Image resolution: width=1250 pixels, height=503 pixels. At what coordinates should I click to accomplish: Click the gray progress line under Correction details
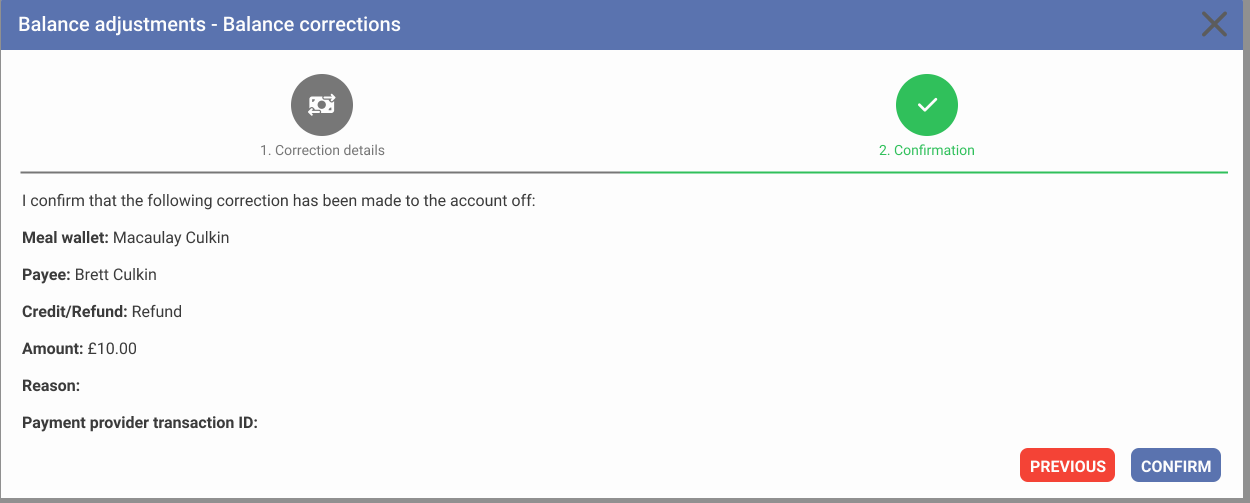[x=320, y=172]
